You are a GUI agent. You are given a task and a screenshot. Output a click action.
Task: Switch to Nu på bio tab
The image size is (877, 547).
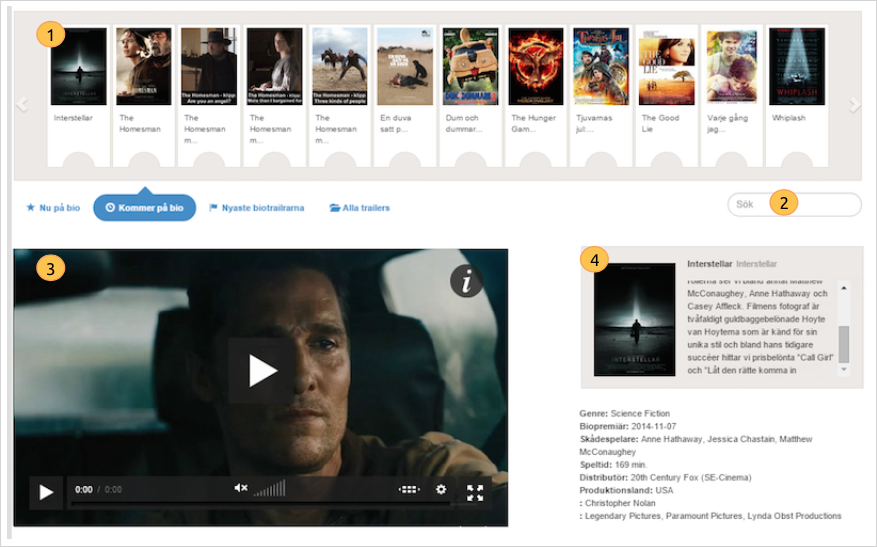pyautogui.click(x=53, y=208)
